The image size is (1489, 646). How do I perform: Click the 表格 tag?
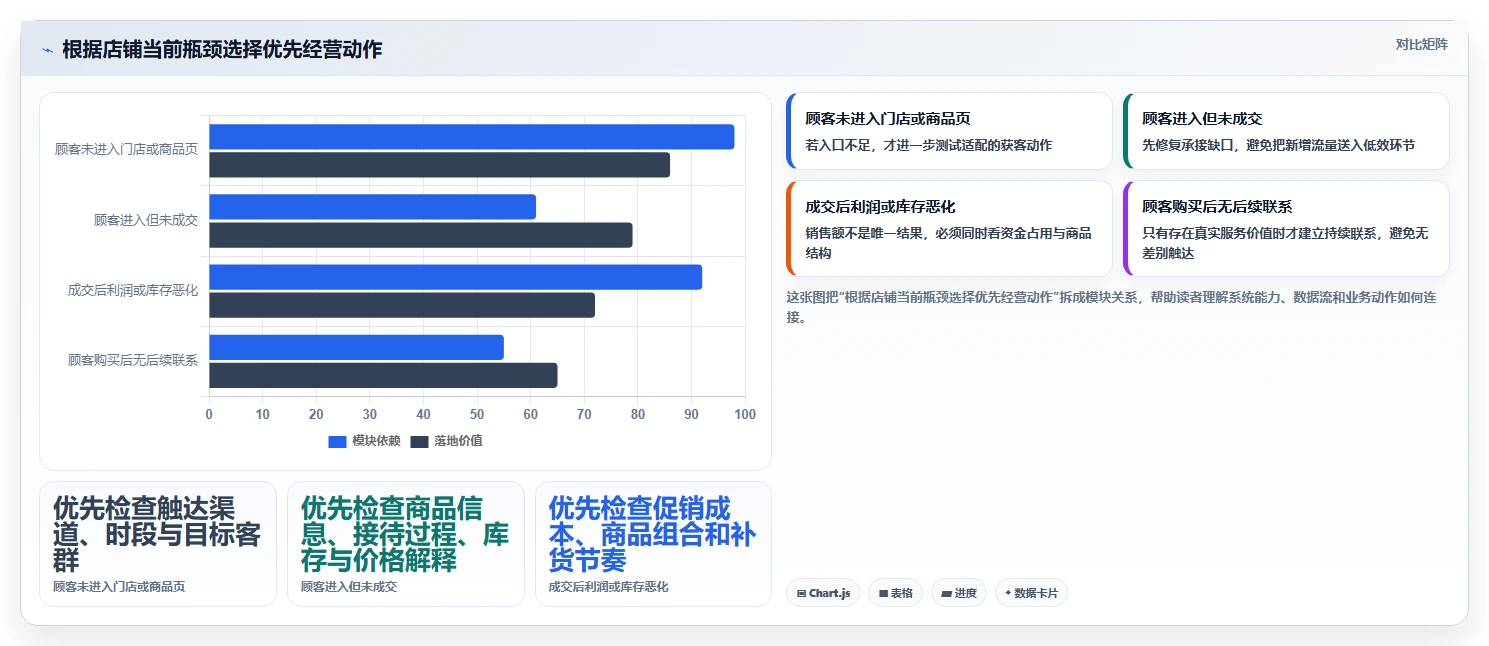click(x=895, y=593)
